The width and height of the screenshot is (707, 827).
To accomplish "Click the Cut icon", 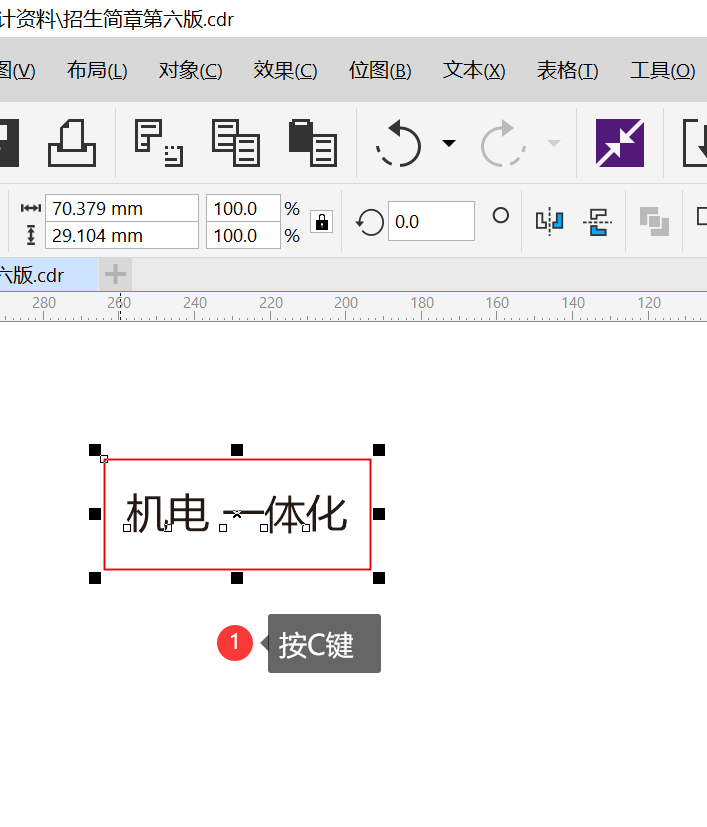I will click(158, 143).
